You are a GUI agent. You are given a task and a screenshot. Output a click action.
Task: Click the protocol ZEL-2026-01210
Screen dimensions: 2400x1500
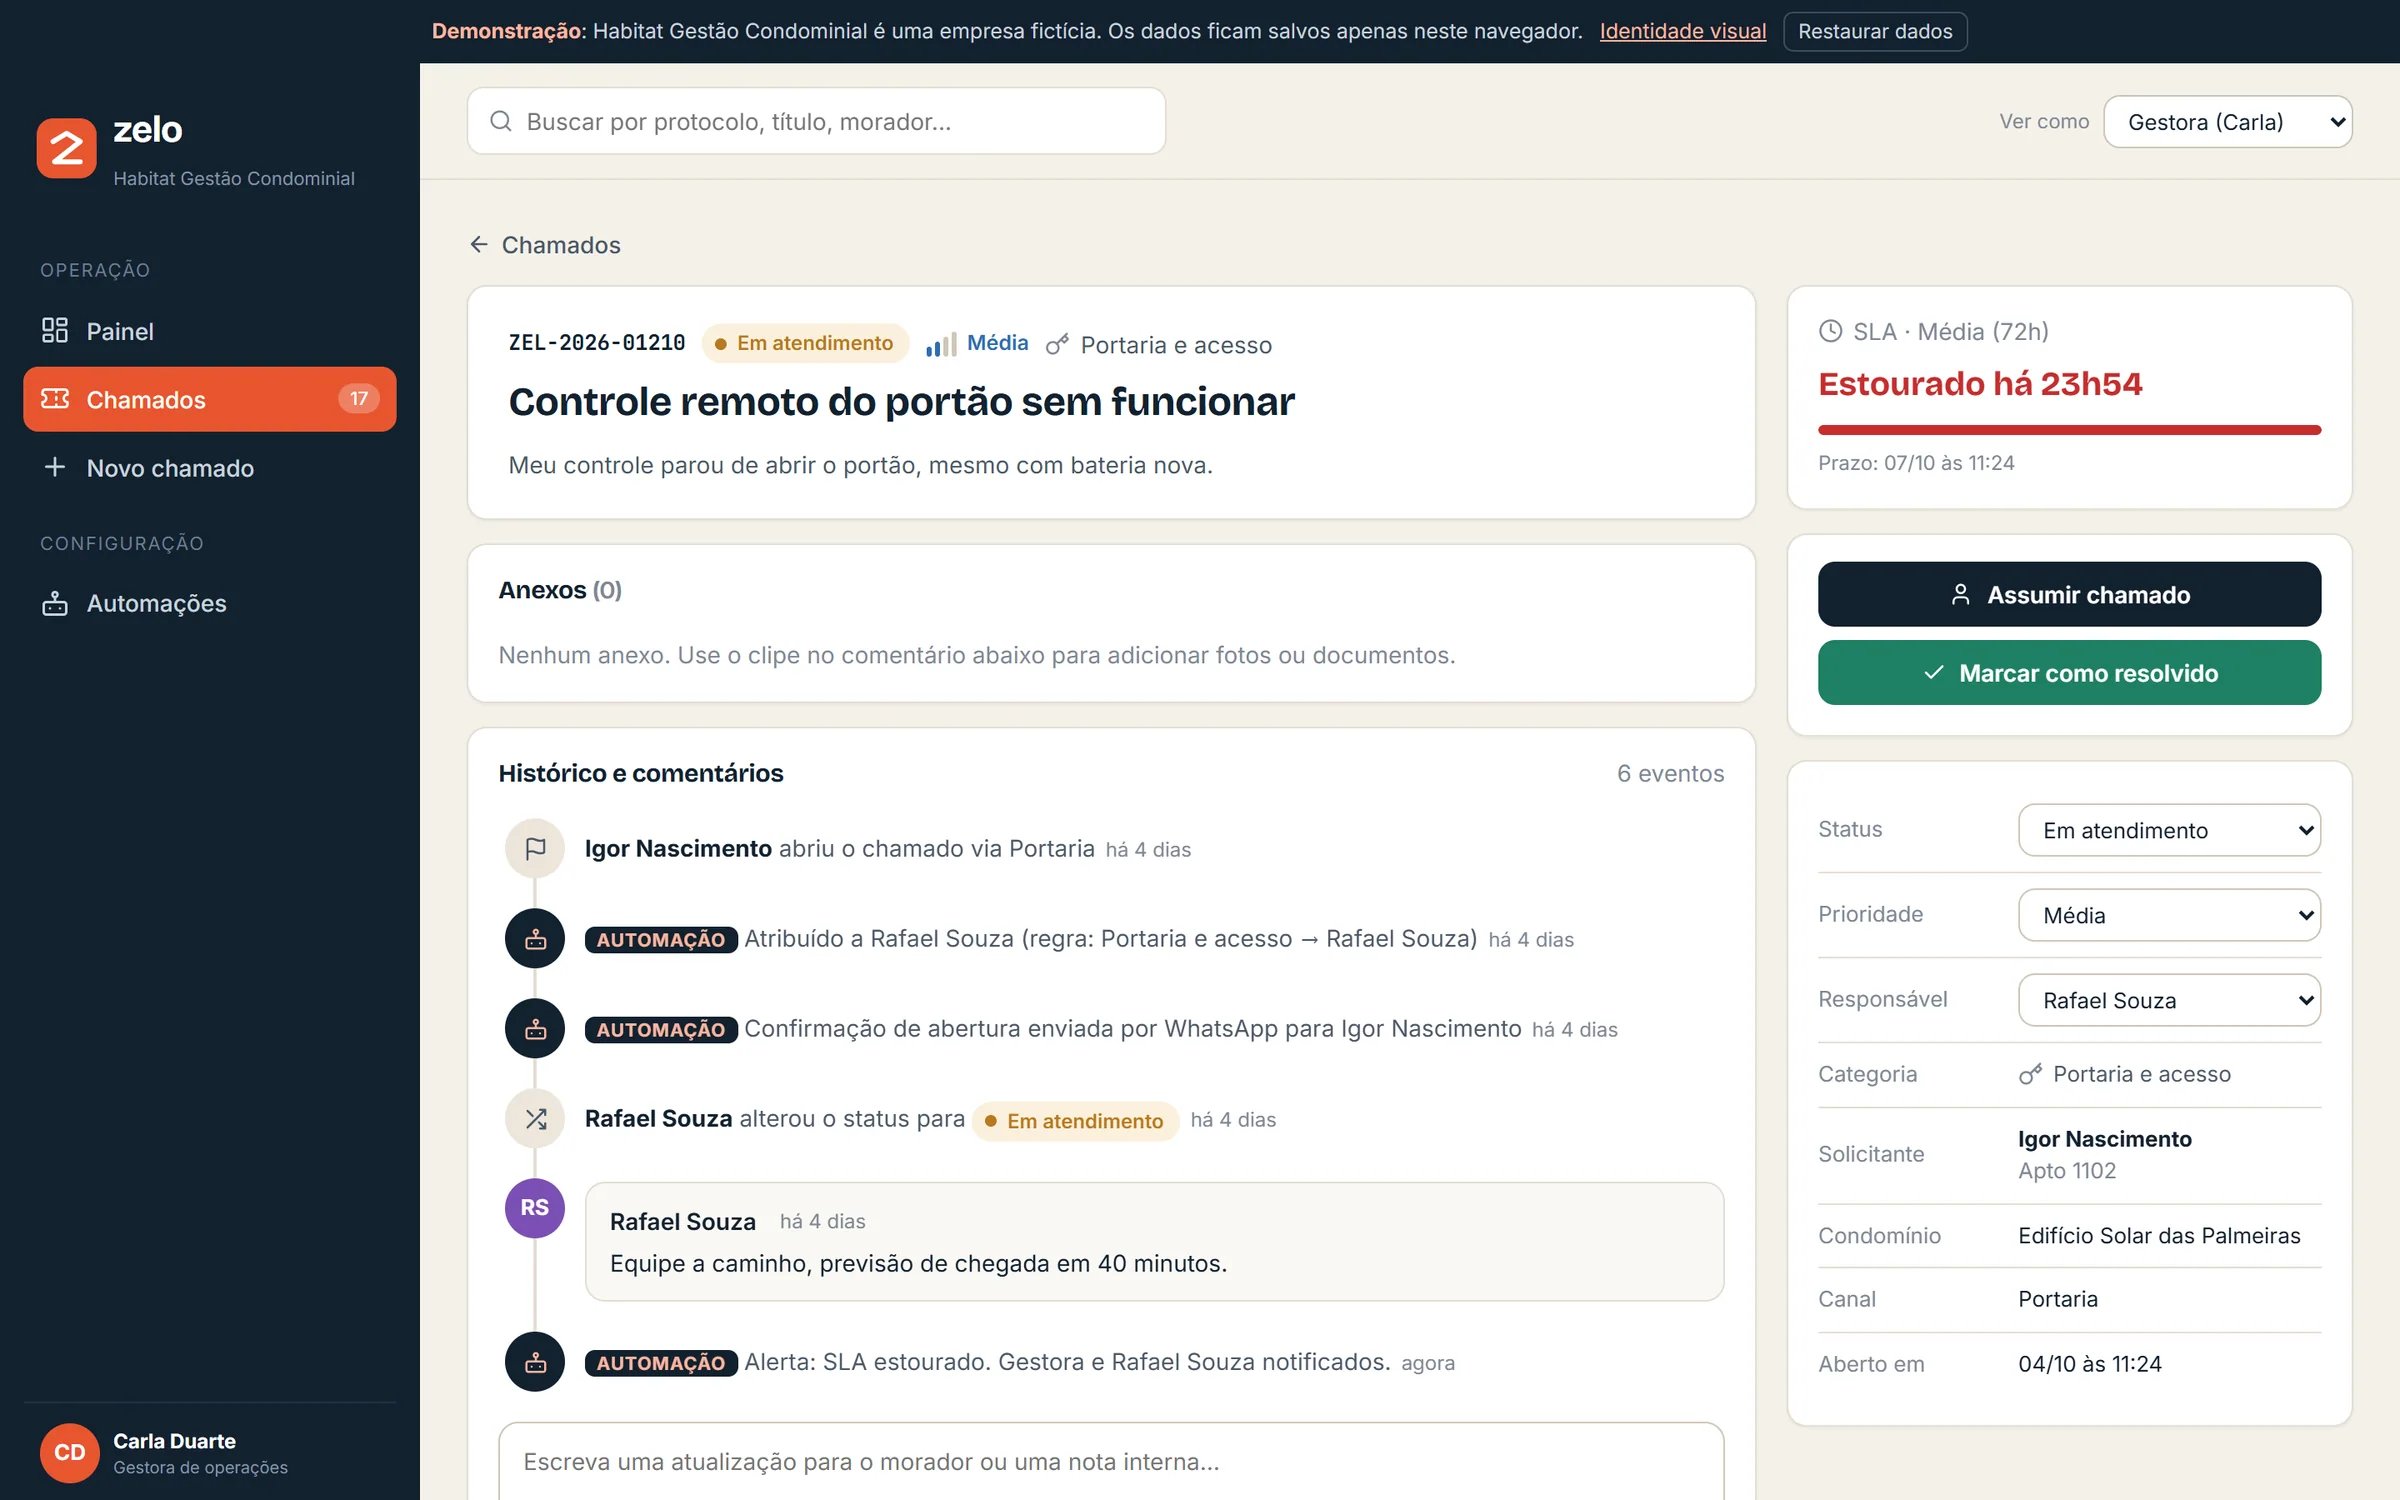tap(597, 343)
